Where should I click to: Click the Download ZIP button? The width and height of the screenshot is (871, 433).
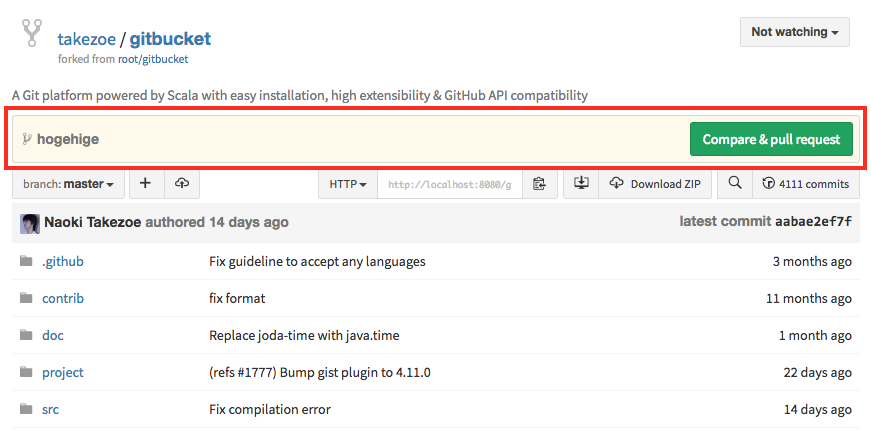[655, 184]
